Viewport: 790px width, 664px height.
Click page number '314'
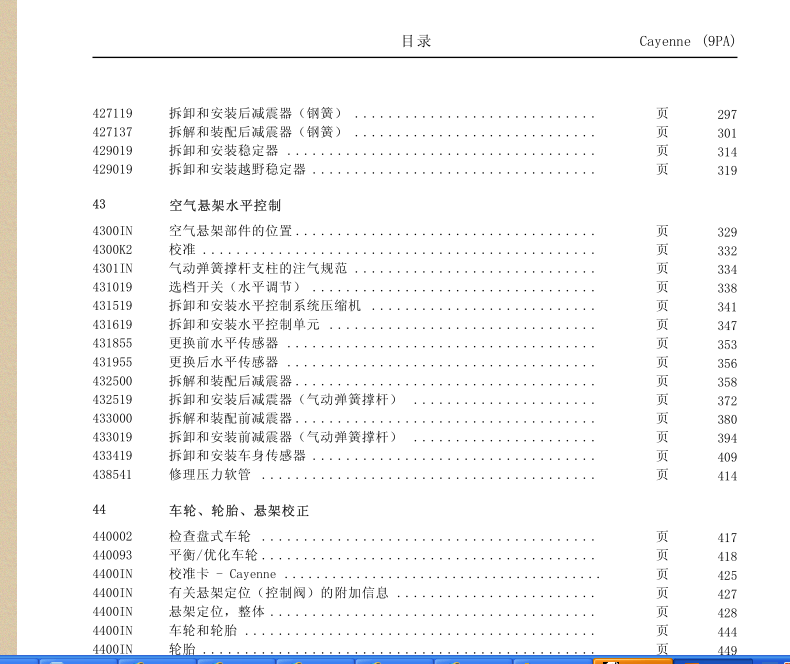[727, 152]
